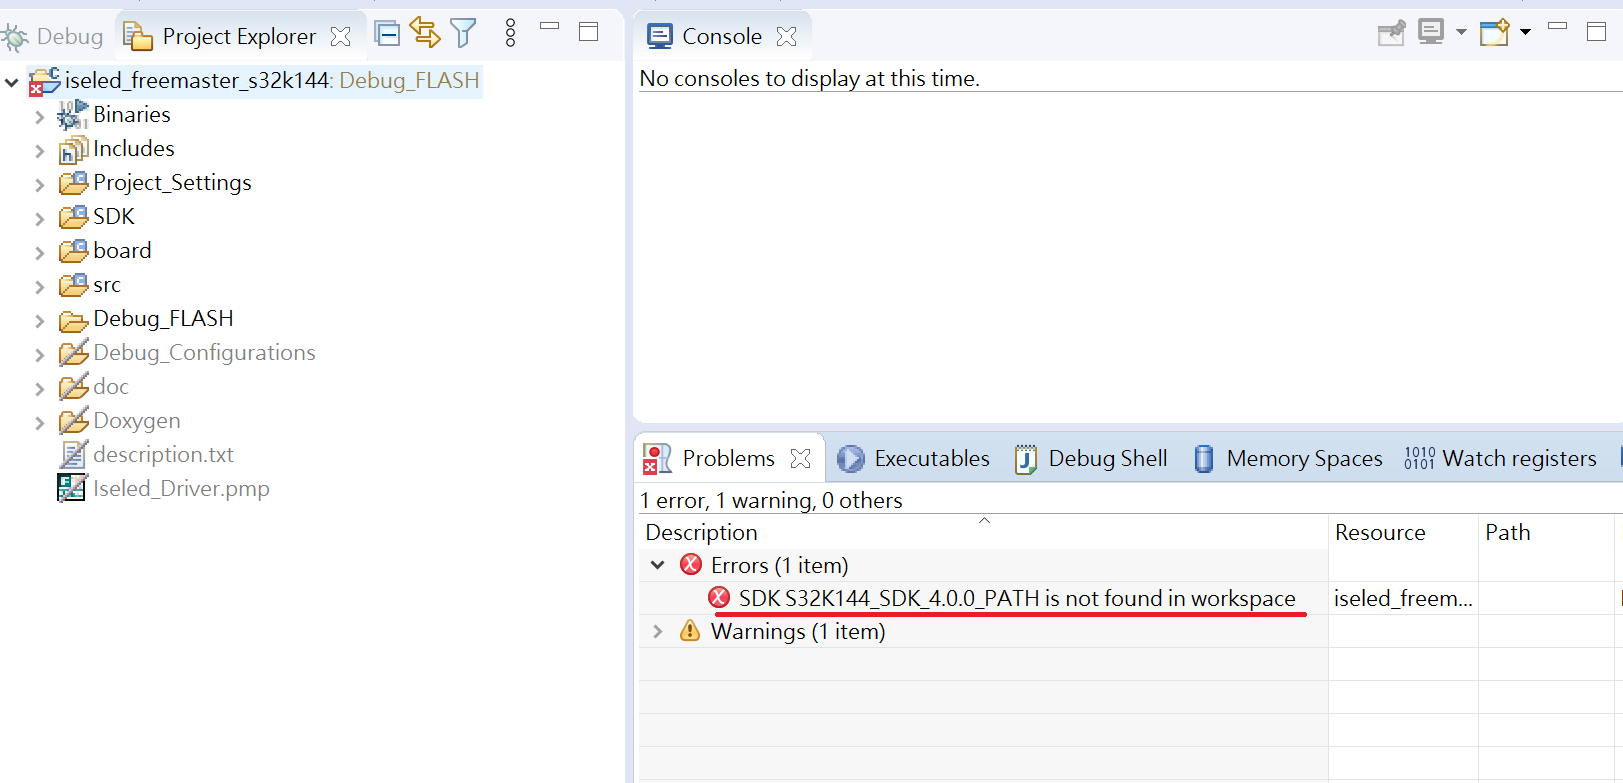This screenshot has height=783, width=1623.
Task: Toggle Link with Editor arrows icon
Action: coord(425,33)
